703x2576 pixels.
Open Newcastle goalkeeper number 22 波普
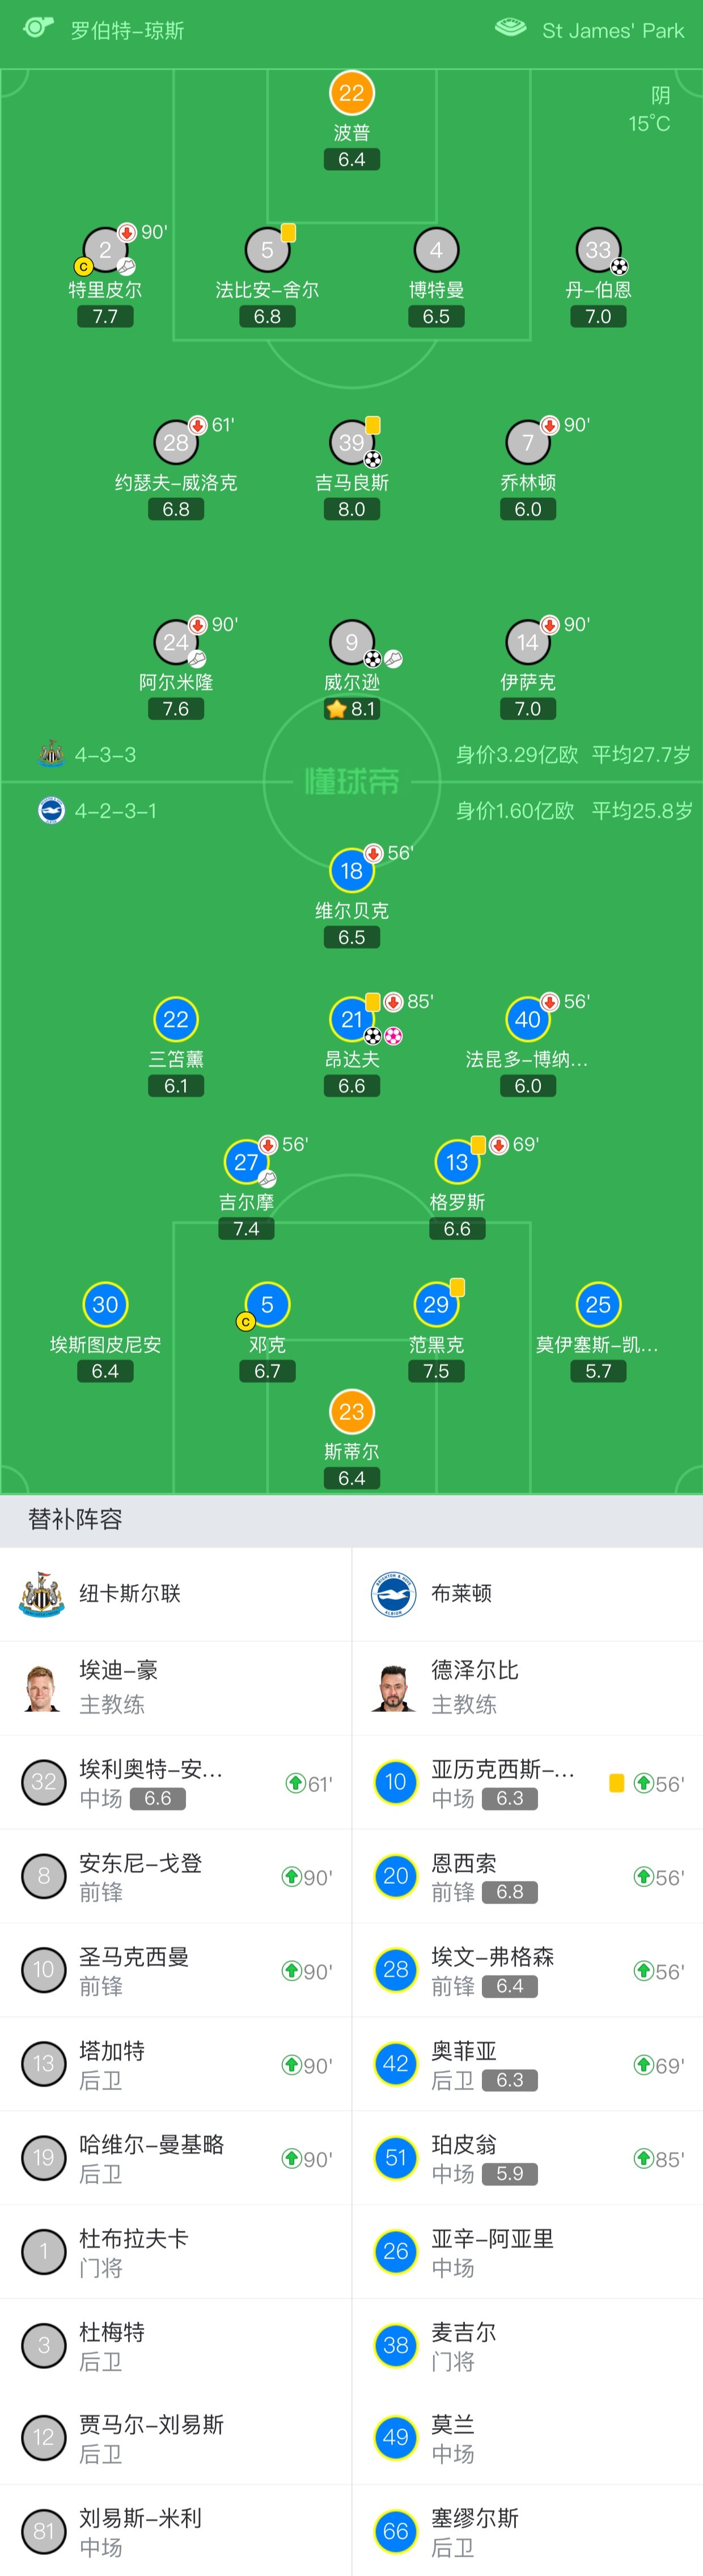(352, 93)
